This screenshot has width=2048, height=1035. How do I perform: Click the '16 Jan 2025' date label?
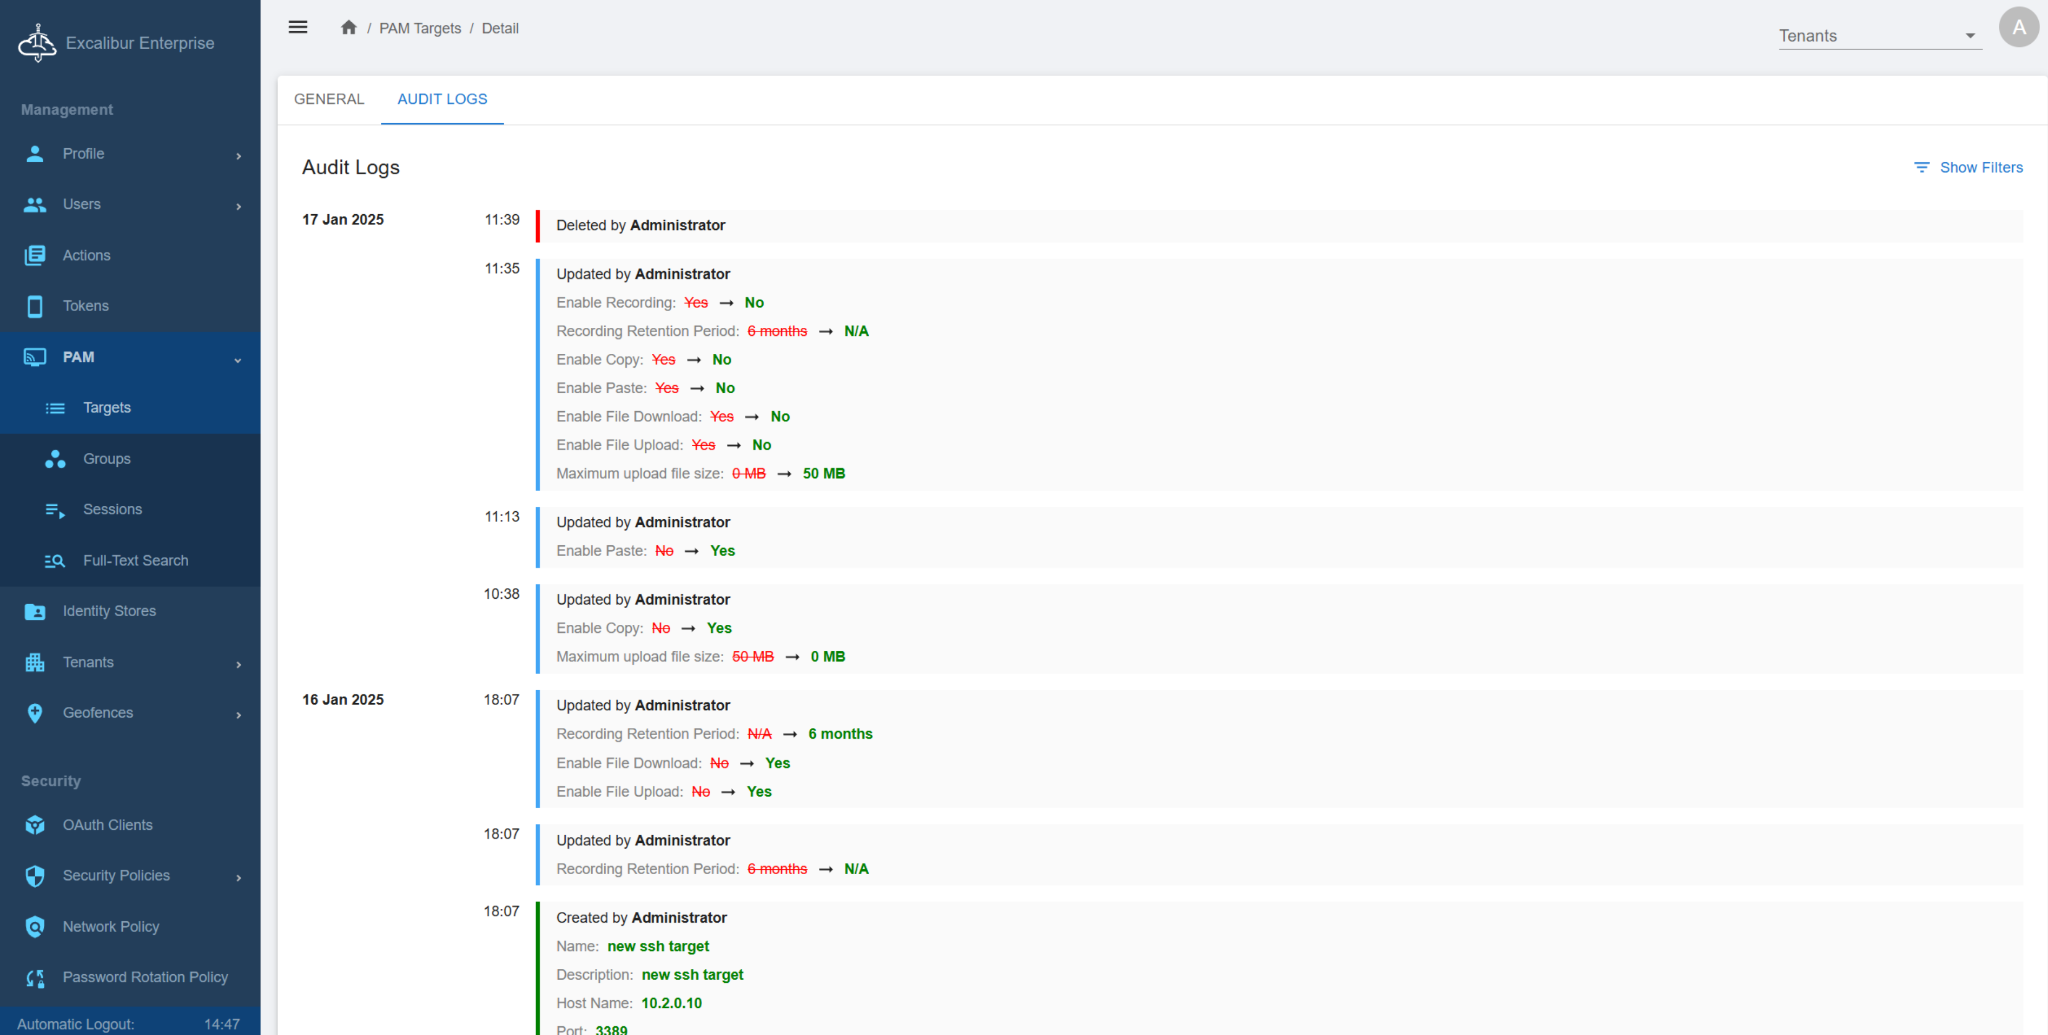tap(343, 700)
